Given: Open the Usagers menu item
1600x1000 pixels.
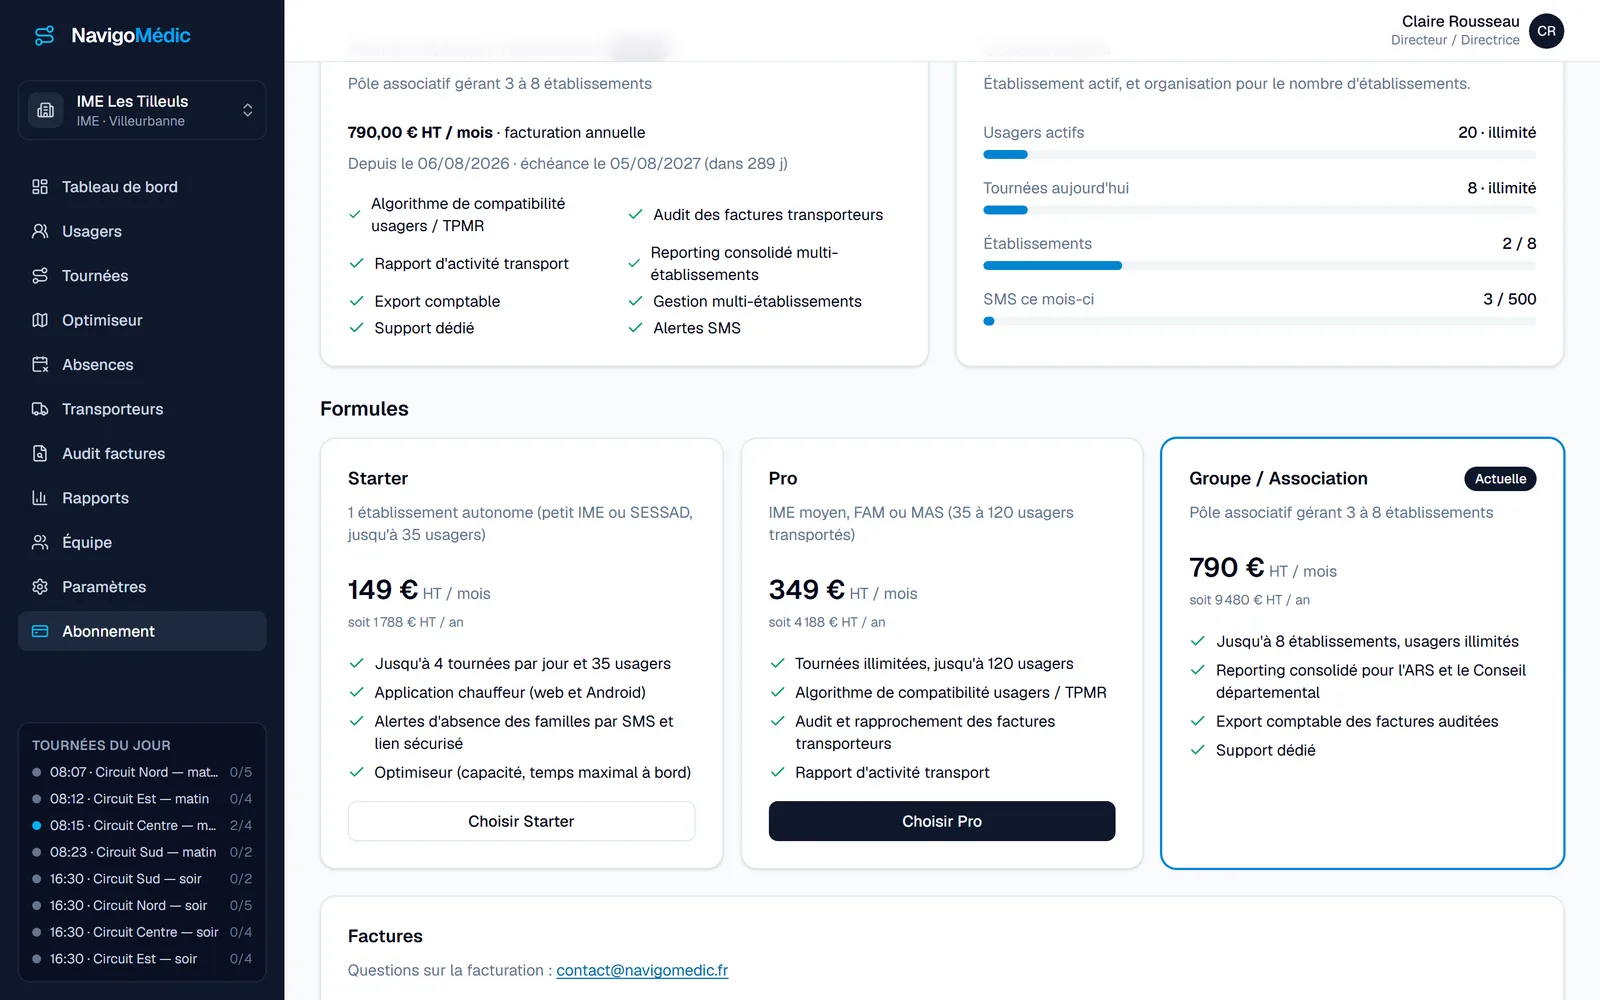Looking at the screenshot, I should pyautogui.click(x=142, y=231).
